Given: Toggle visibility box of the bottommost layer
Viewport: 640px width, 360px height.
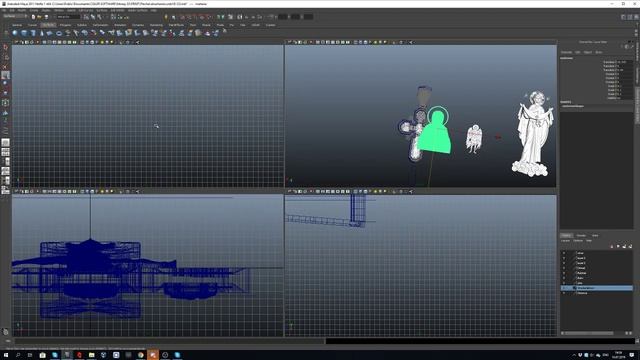Looking at the screenshot, I should (x=564, y=293).
